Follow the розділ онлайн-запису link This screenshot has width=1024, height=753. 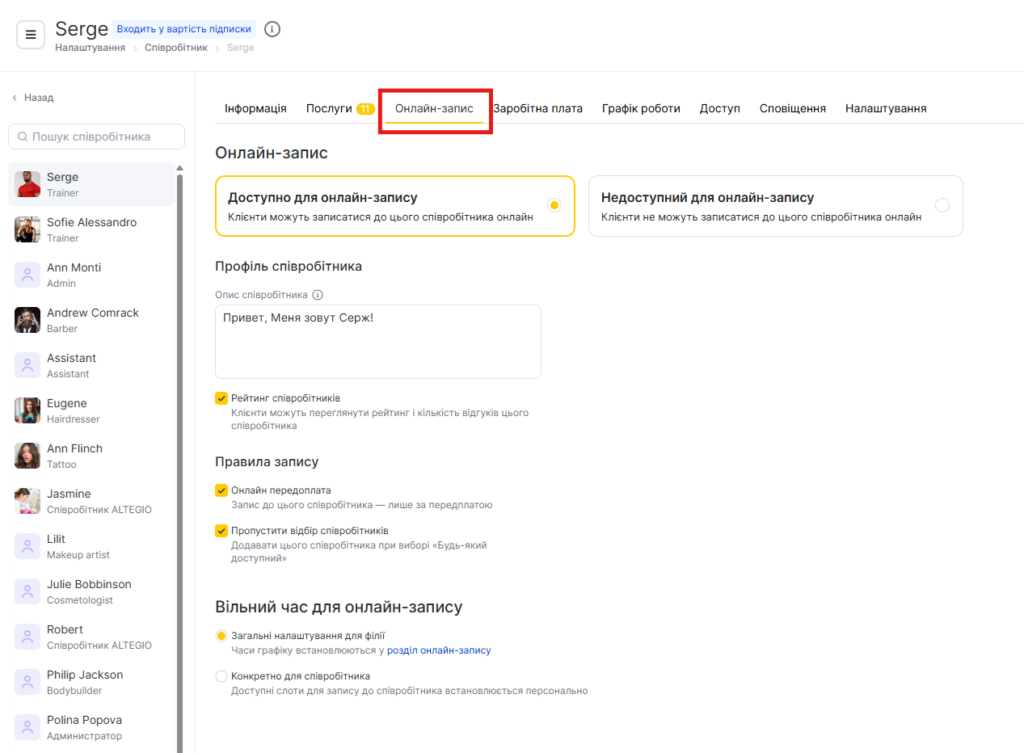click(439, 650)
